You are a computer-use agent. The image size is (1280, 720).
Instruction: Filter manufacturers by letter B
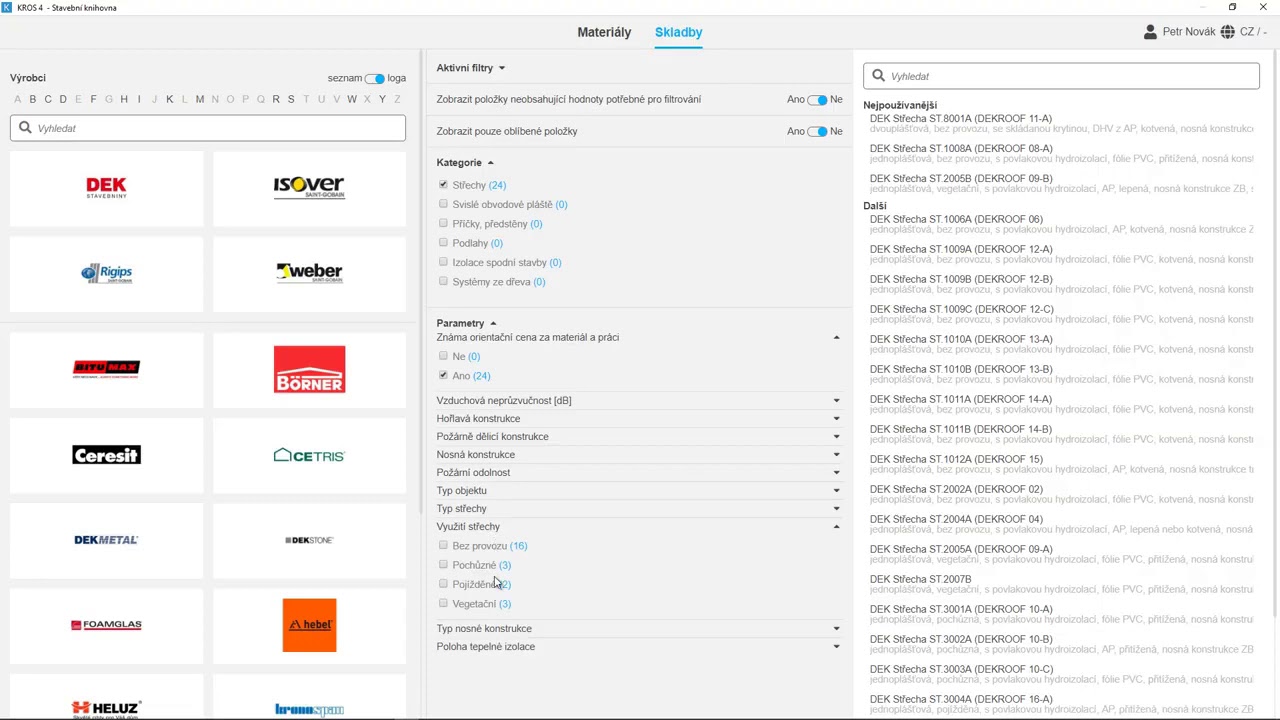pyautogui.click(x=33, y=99)
